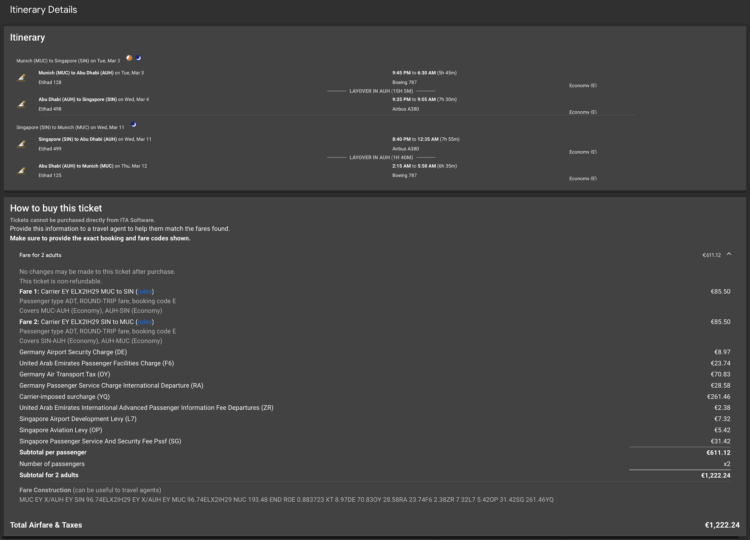Click the €611.12 fare header price
Screen dimensions: 750x540
click(x=711, y=255)
